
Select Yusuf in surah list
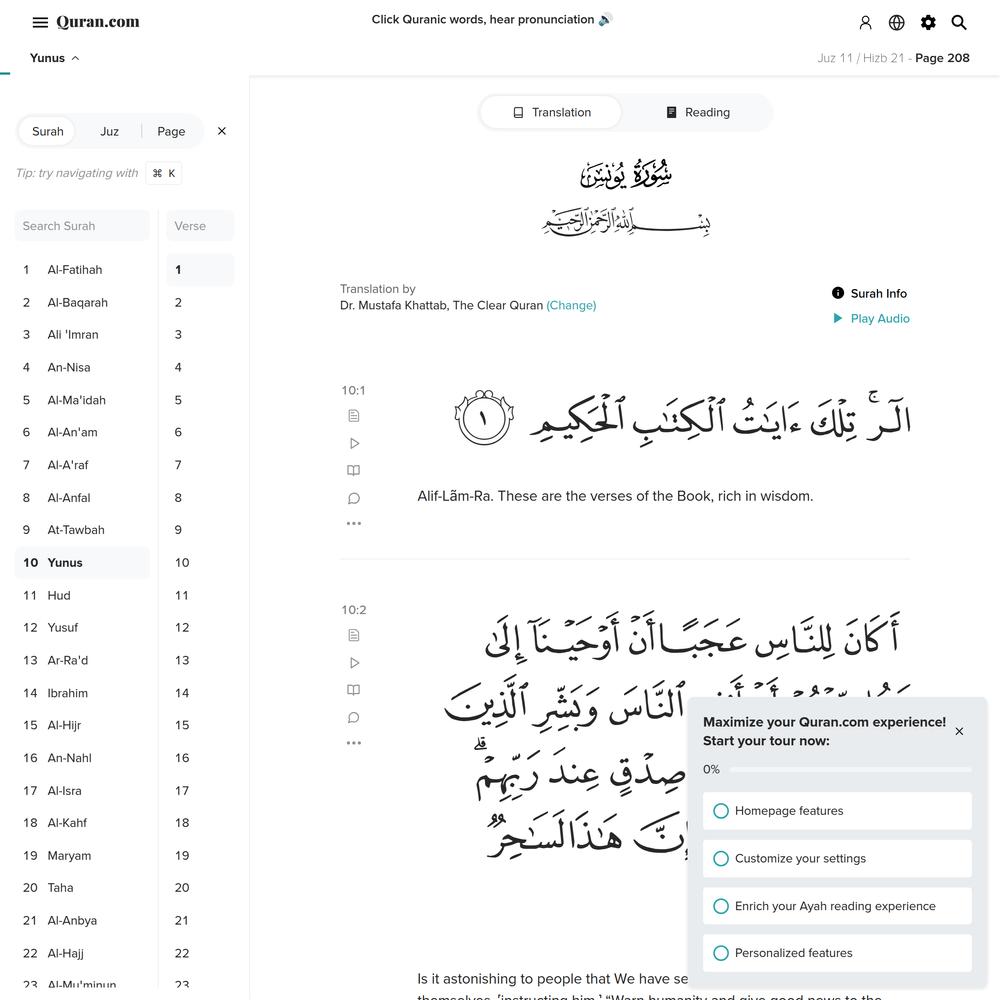click(82, 628)
